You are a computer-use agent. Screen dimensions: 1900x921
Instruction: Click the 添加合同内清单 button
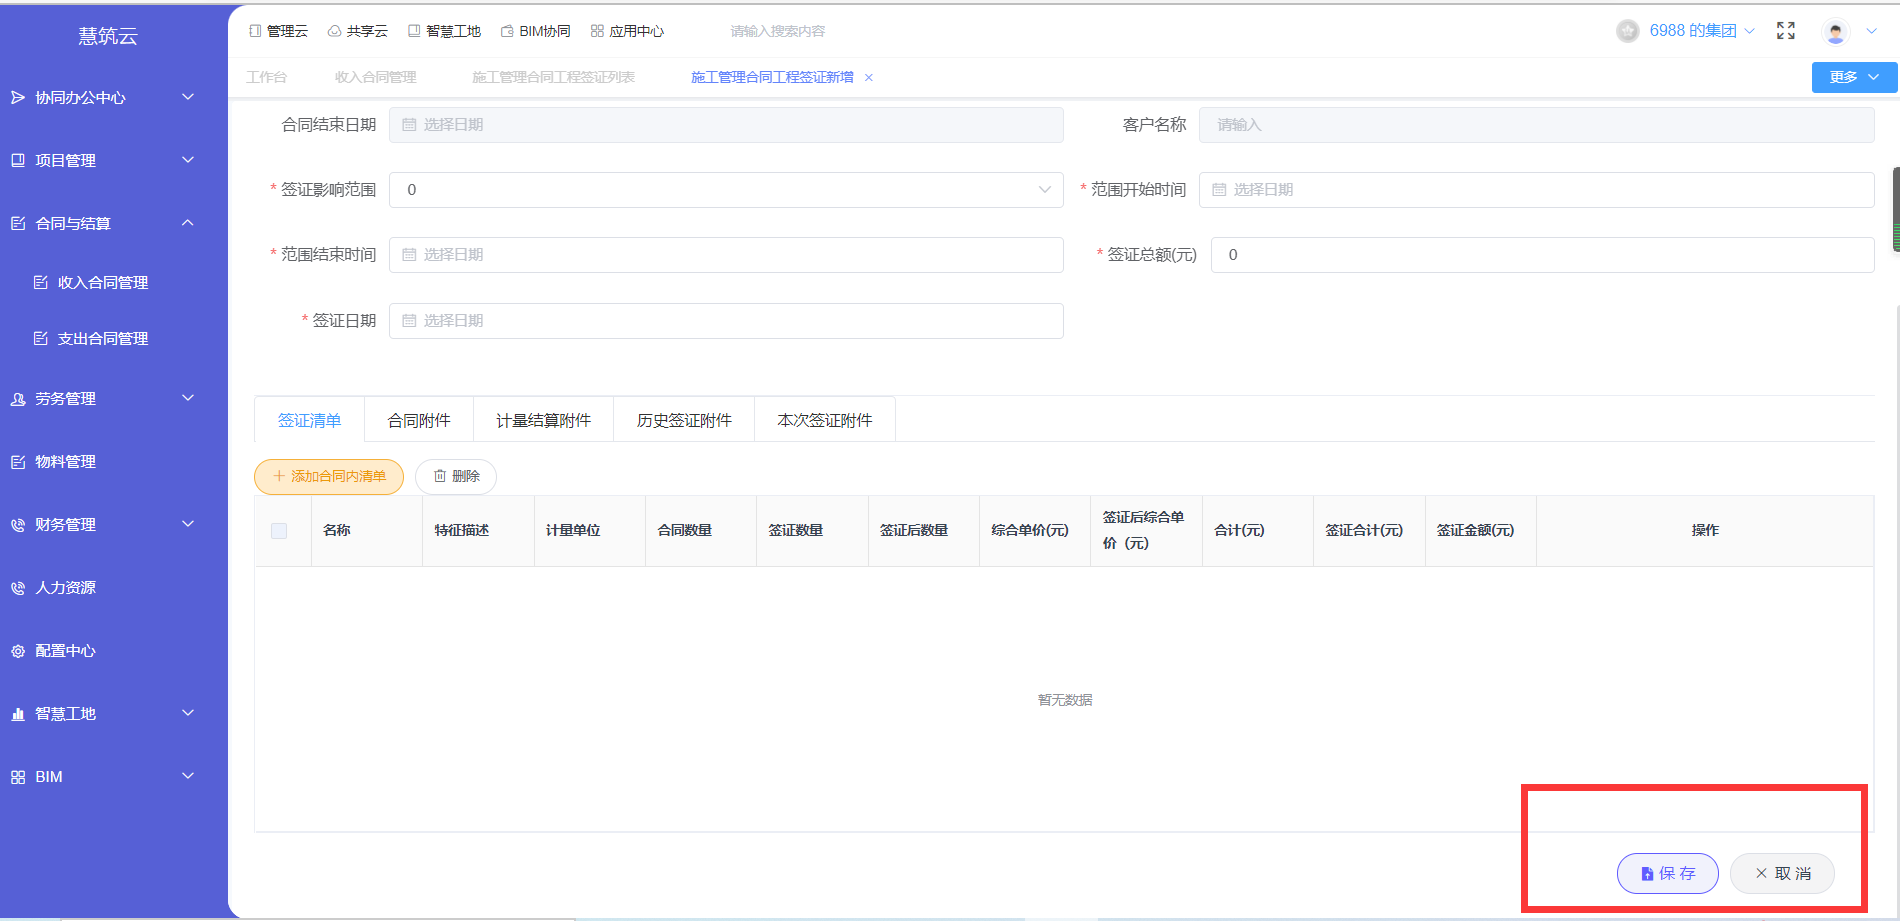329,477
